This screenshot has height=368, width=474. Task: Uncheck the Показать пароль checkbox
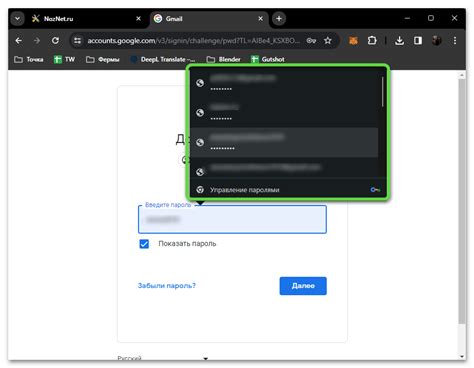[x=144, y=244]
